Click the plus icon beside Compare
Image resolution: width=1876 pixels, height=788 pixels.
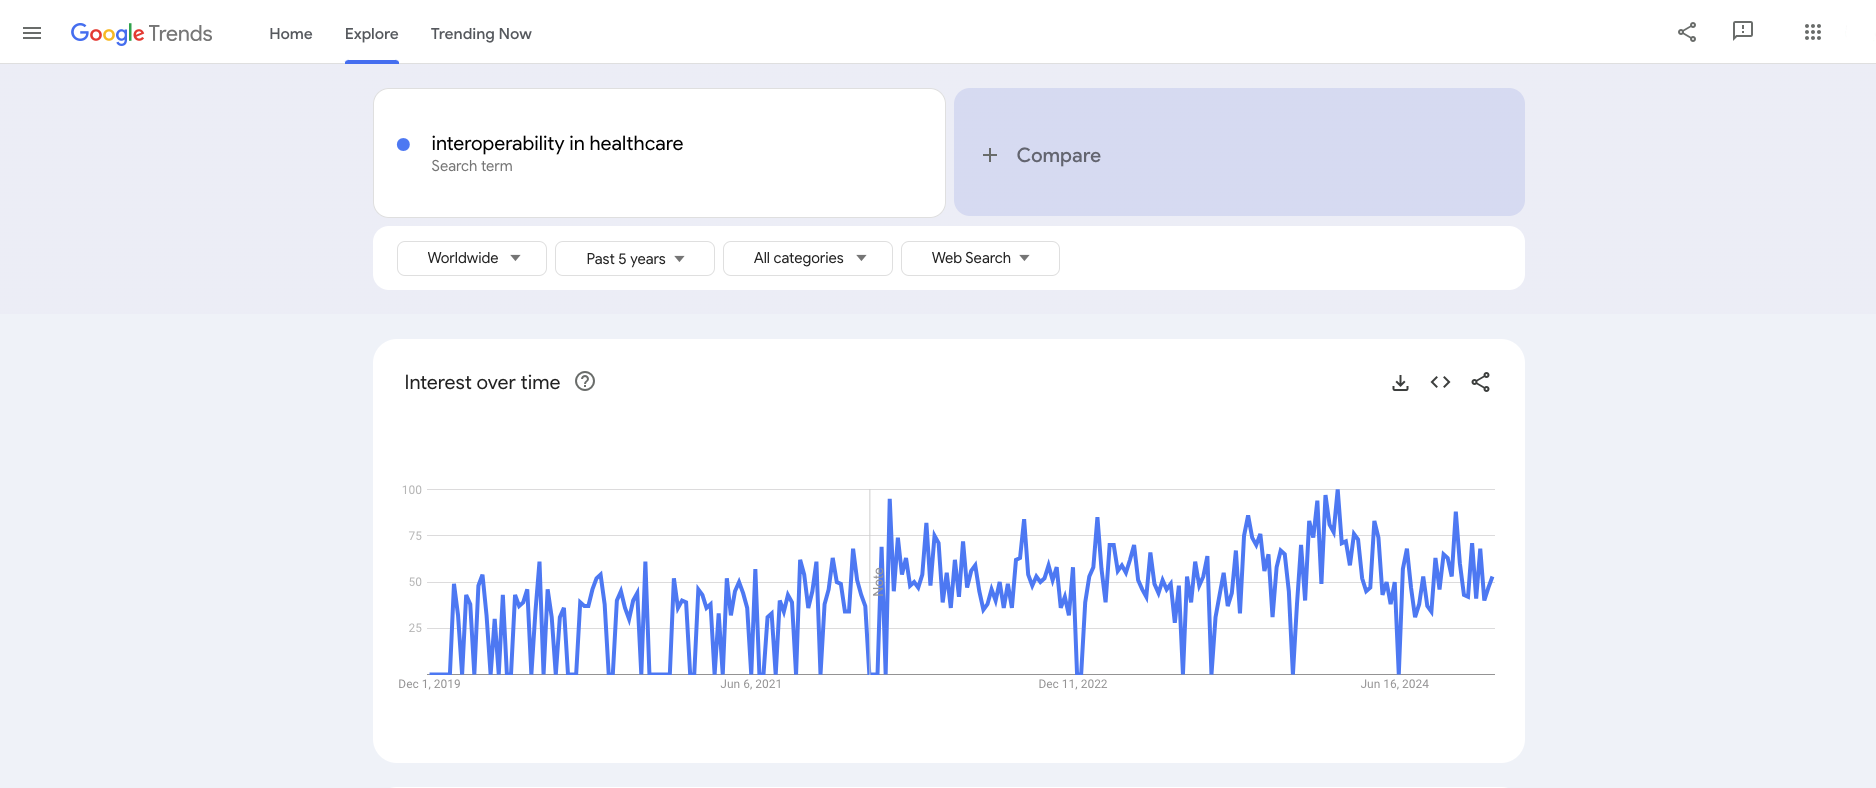pyautogui.click(x=990, y=155)
